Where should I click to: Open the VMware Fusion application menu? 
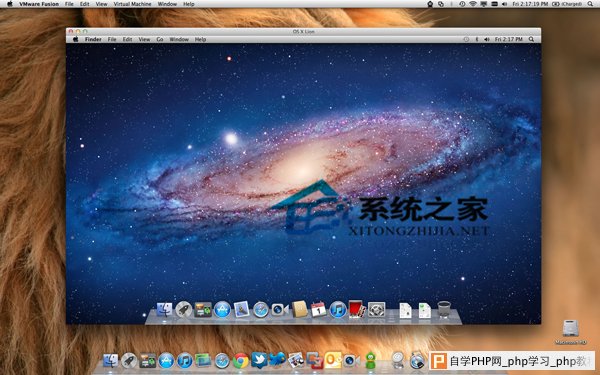click(39, 4)
